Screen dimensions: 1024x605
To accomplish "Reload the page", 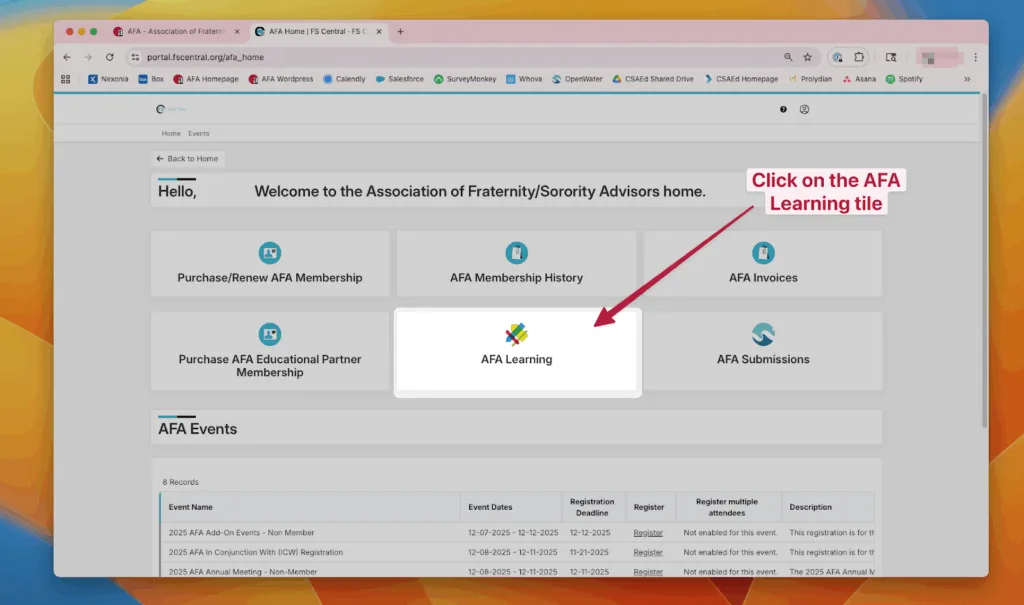I will [x=110, y=57].
